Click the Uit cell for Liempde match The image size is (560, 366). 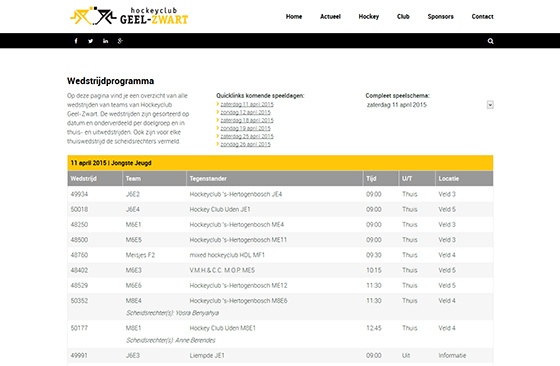click(406, 356)
